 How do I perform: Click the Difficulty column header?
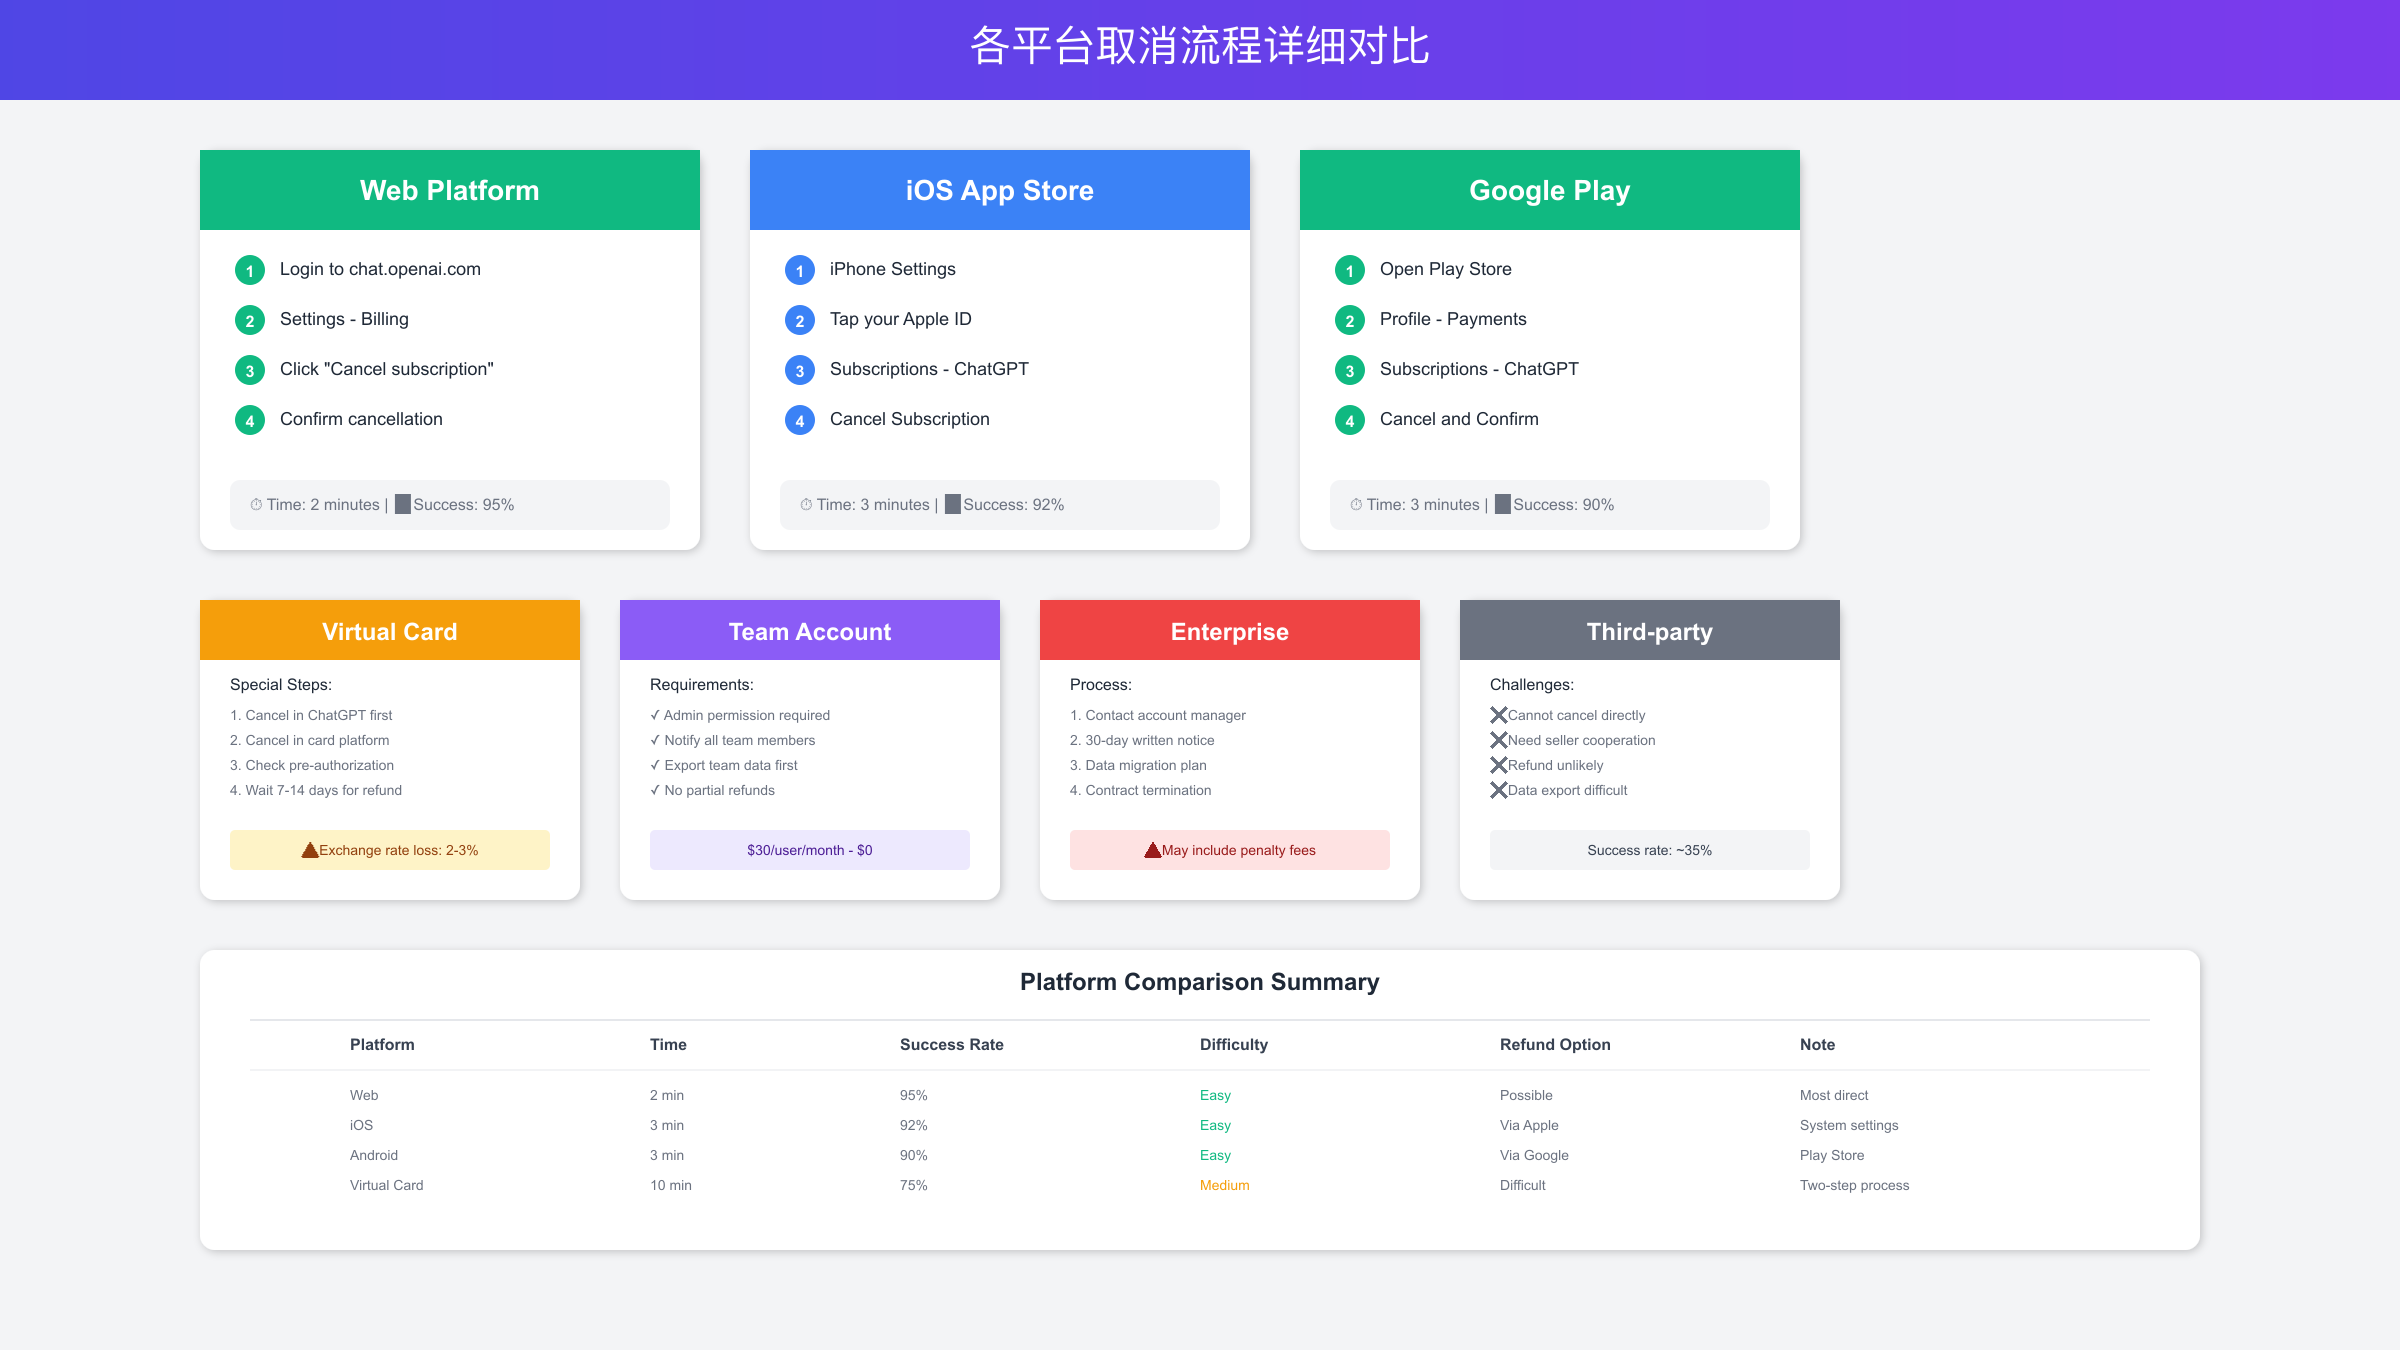pos(1234,1044)
